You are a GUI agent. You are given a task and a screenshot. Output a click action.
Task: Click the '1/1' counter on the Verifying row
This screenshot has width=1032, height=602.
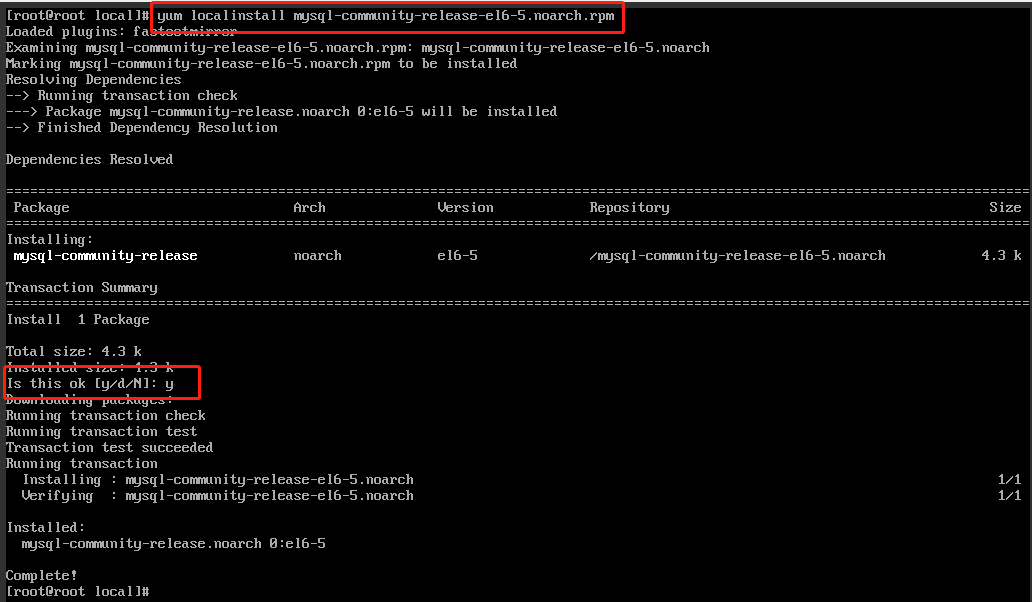click(1009, 496)
